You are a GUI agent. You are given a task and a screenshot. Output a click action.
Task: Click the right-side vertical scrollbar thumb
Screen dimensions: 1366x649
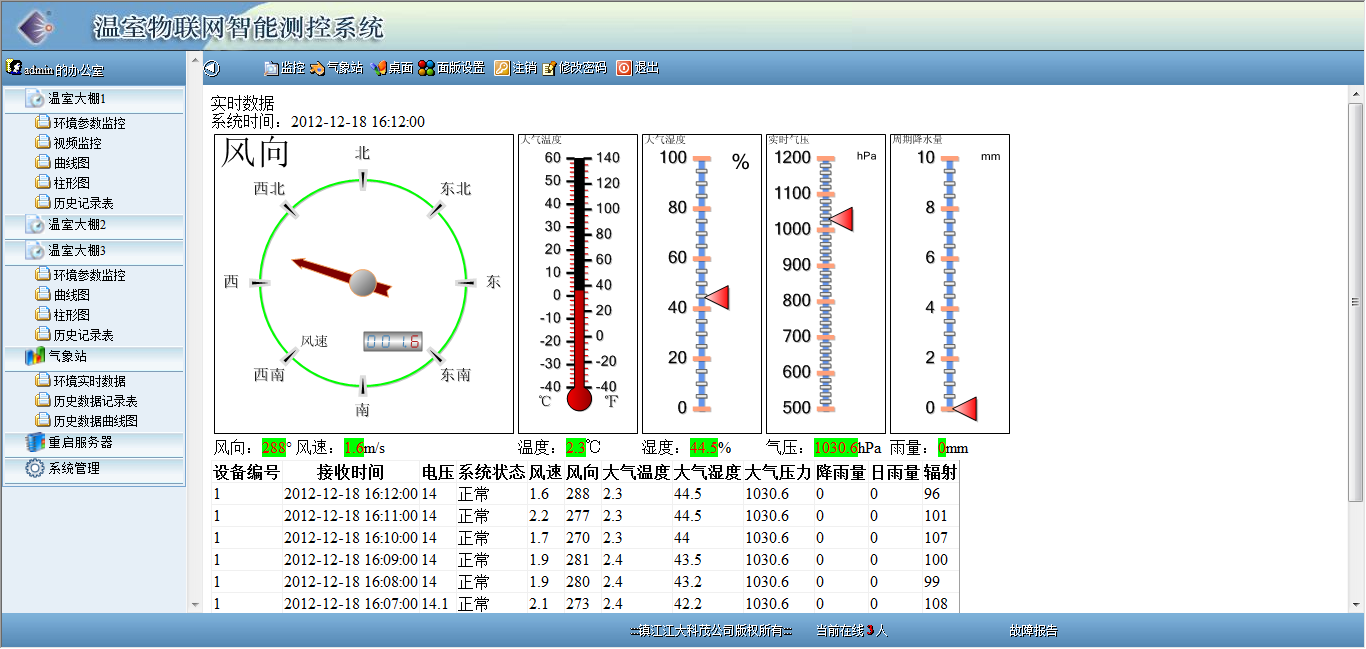1356,300
